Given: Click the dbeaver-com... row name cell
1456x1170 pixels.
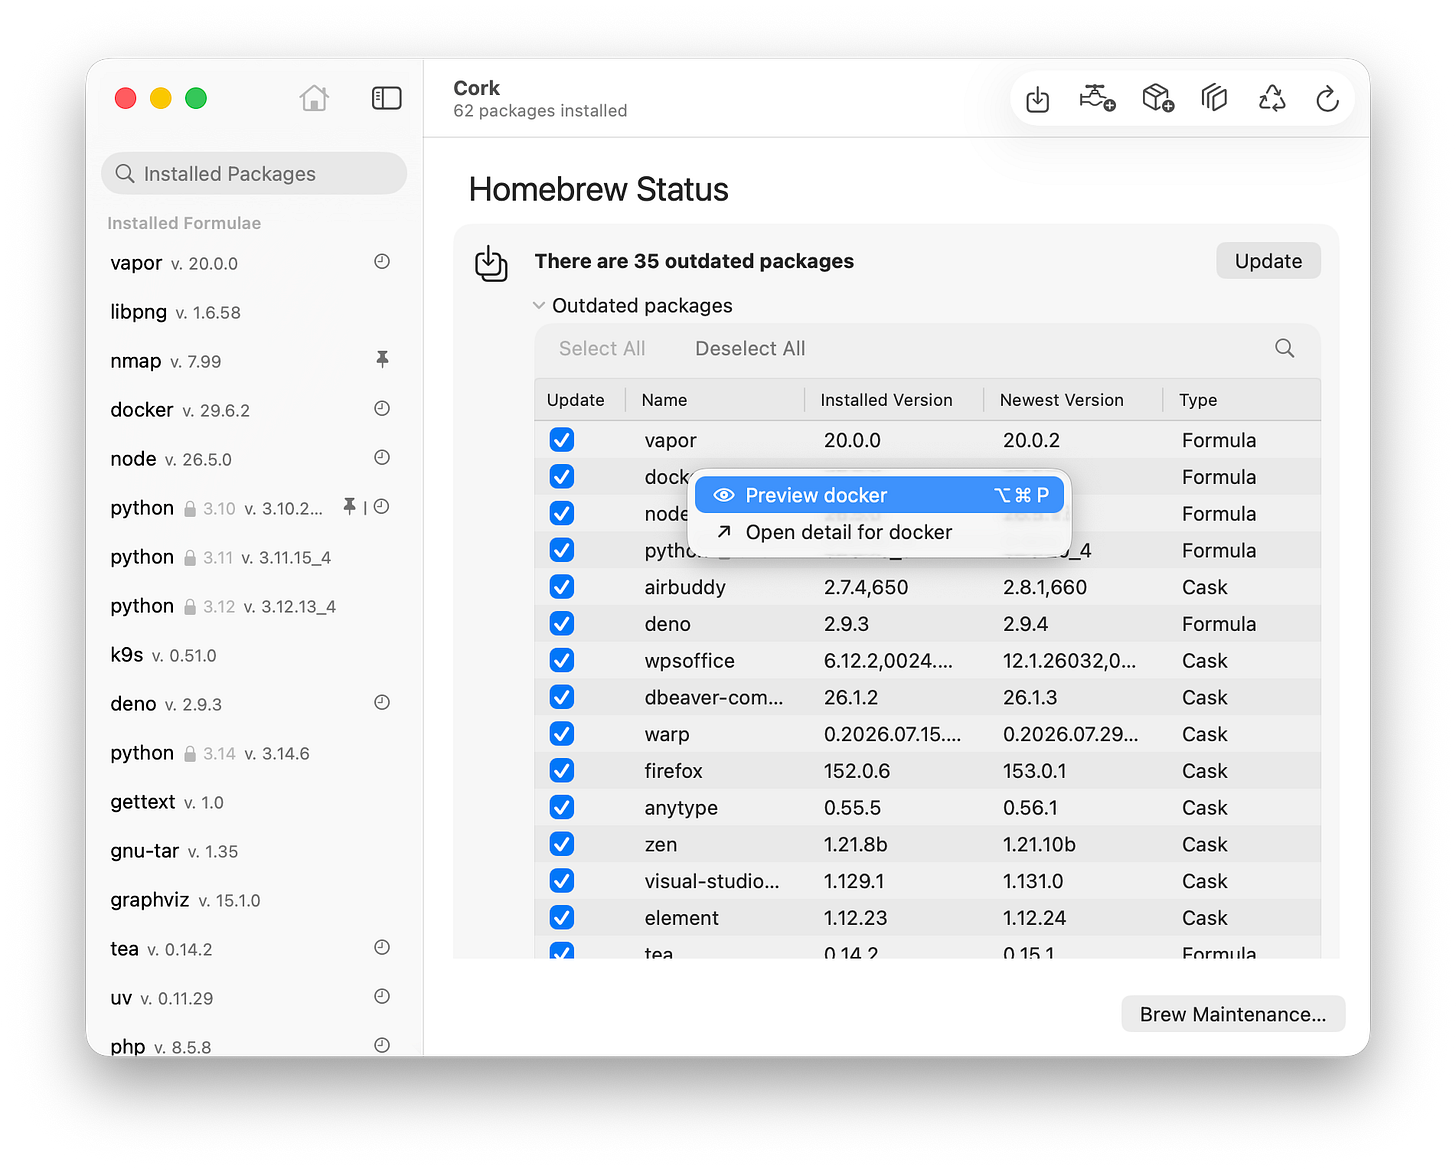Looking at the screenshot, I should click(714, 697).
